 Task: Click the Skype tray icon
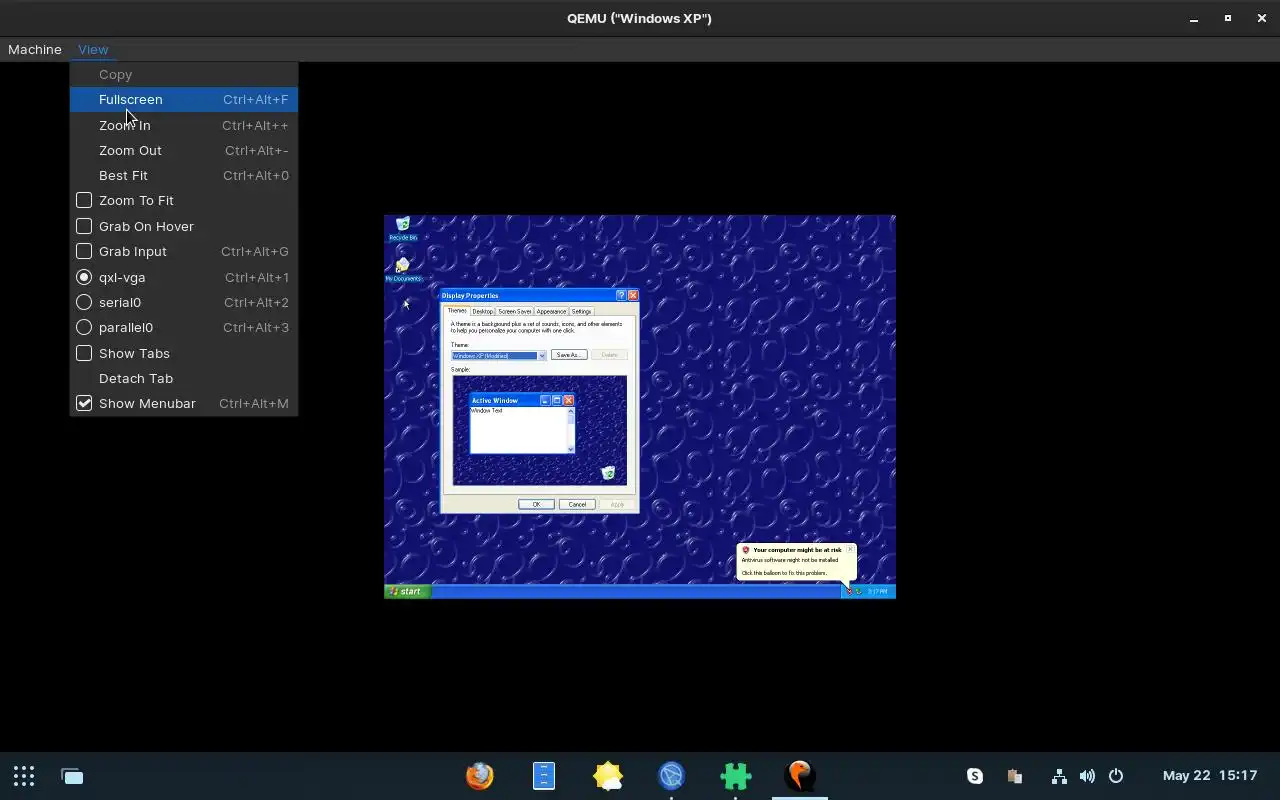click(x=975, y=776)
